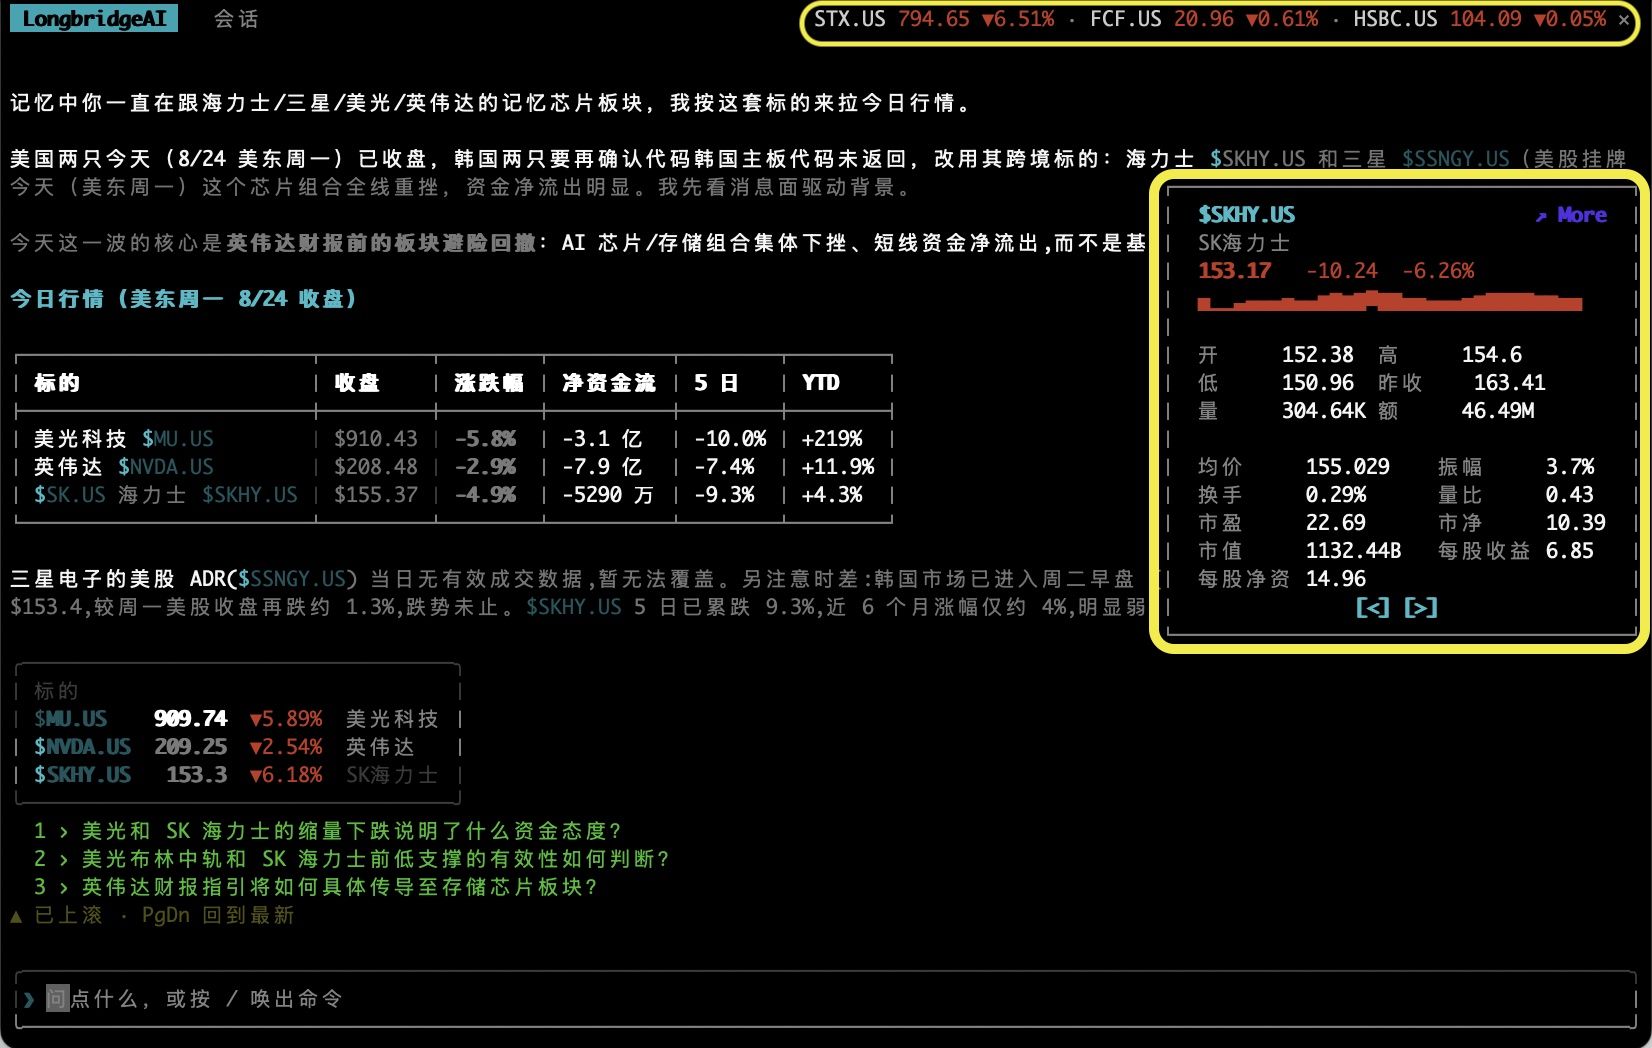1652x1048 pixels.
Task: Click the 155.029 average price value
Action: (x=1347, y=467)
